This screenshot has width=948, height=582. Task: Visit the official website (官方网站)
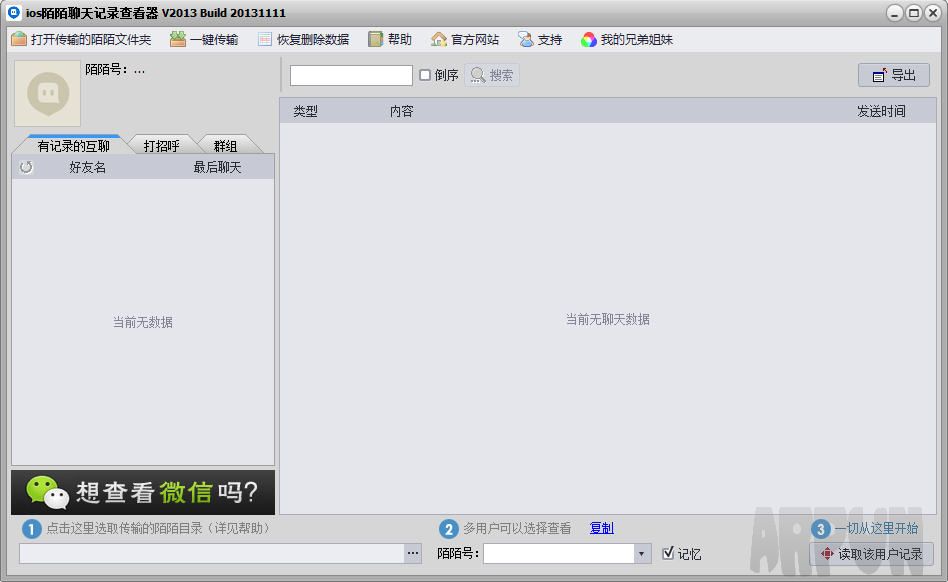pyautogui.click(x=463, y=39)
